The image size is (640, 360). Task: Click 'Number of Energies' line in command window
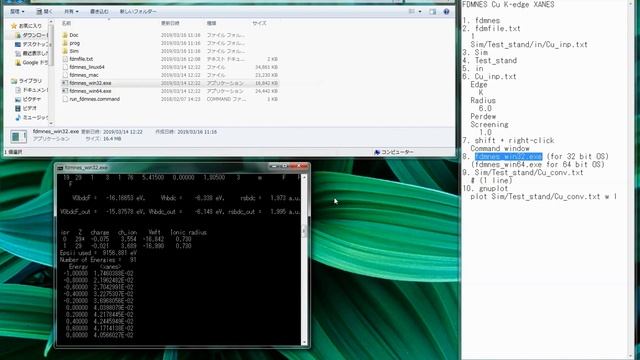coord(98,260)
